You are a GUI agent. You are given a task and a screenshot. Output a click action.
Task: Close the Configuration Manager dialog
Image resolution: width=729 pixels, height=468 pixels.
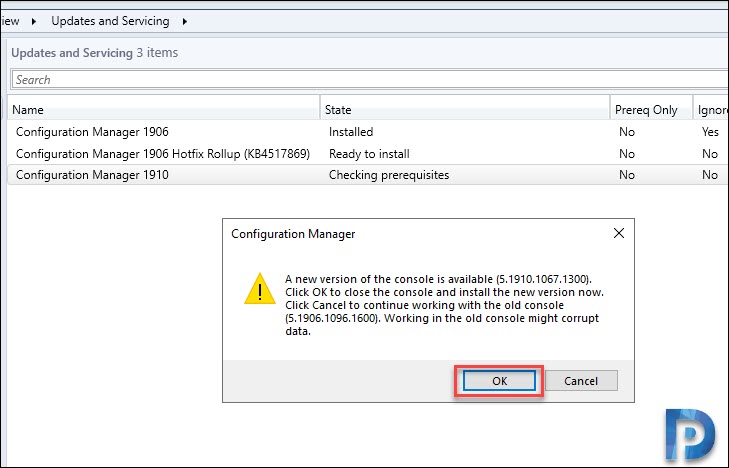(x=619, y=233)
